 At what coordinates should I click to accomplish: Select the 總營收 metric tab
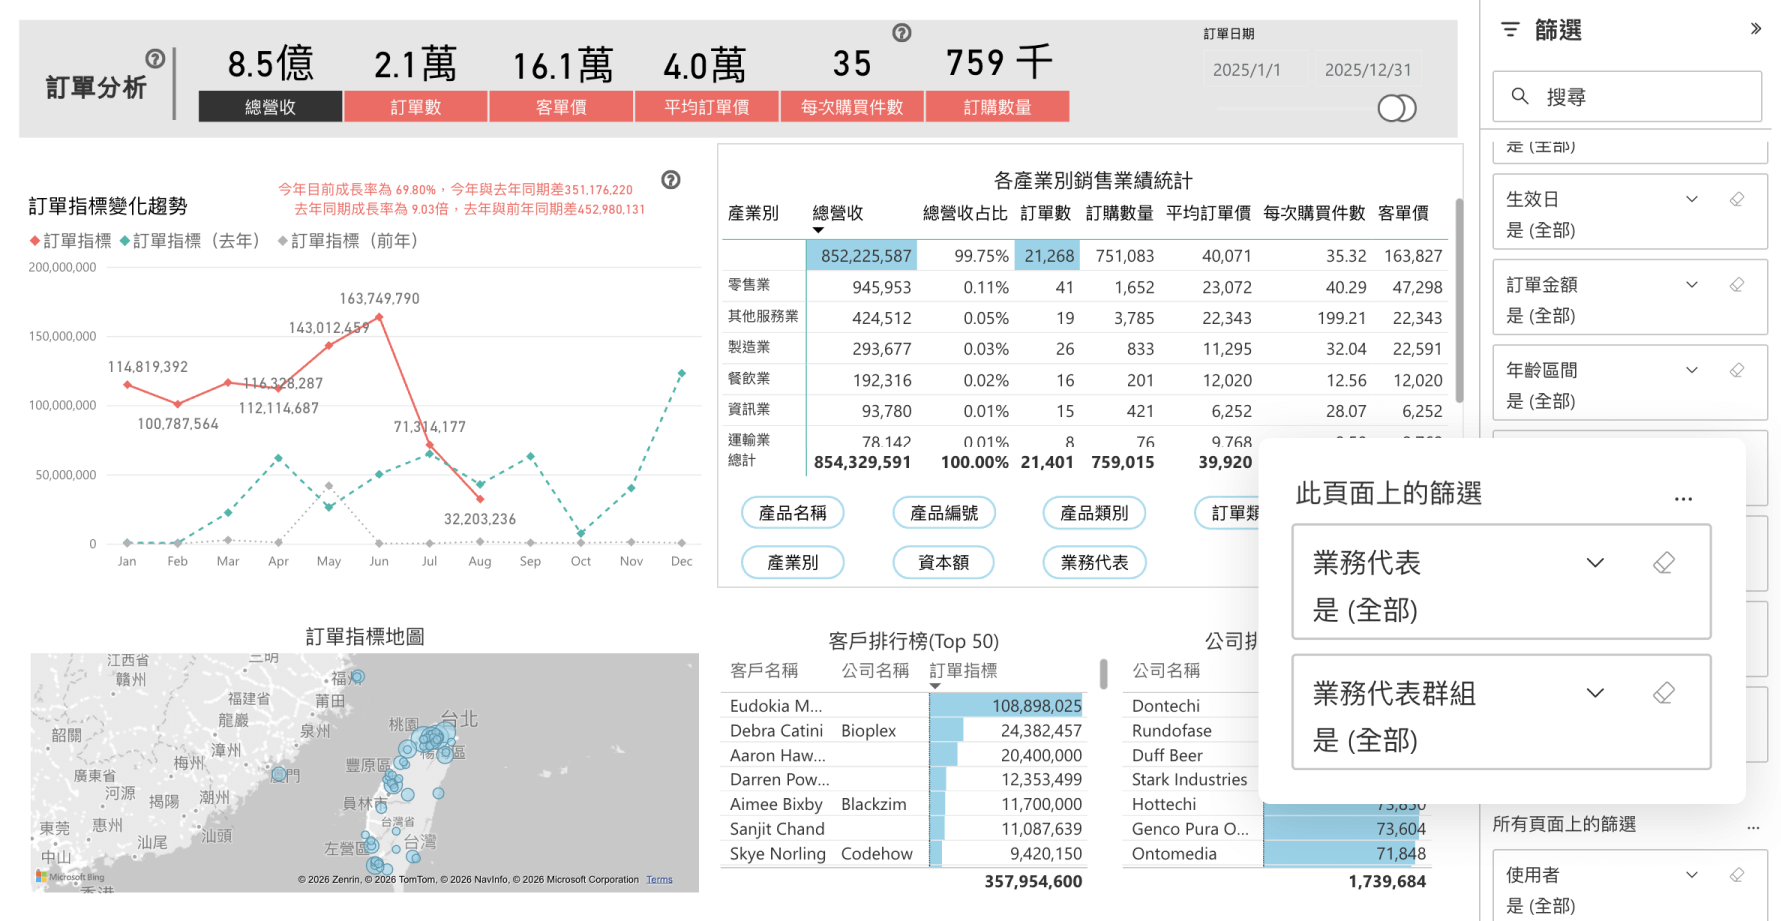pos(270,107)
